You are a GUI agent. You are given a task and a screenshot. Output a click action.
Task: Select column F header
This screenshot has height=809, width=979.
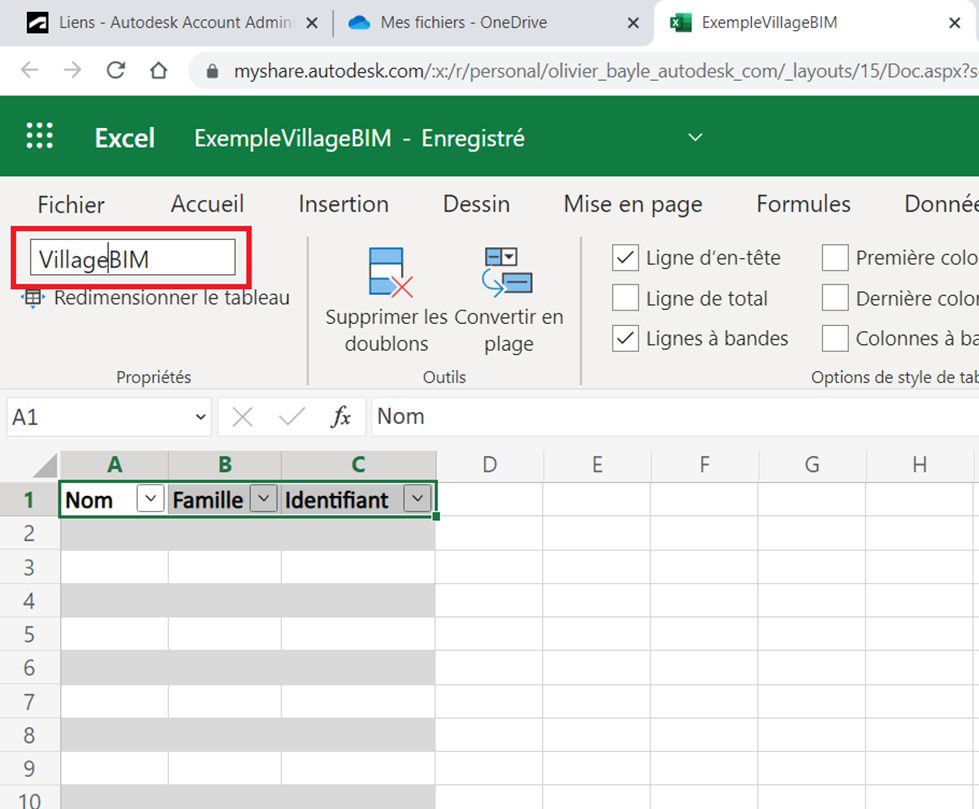tap(704, 465)
